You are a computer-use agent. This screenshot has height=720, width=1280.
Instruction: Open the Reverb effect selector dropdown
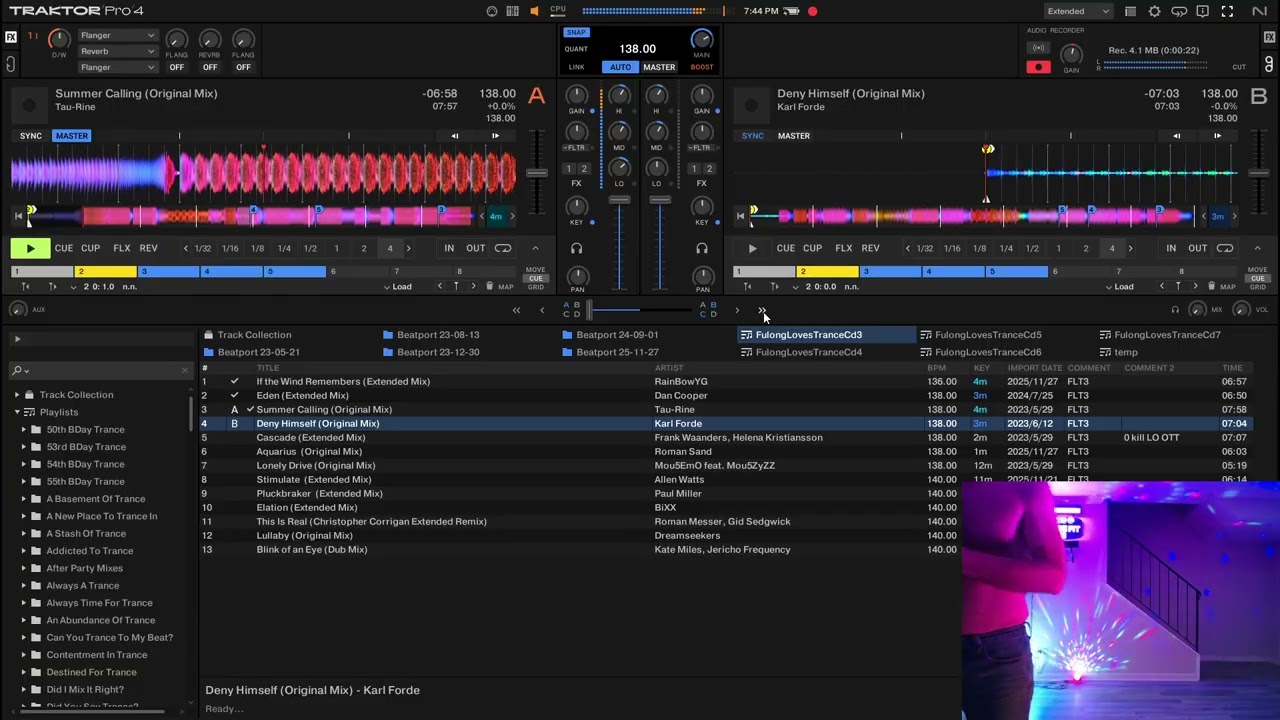point(117,51)
